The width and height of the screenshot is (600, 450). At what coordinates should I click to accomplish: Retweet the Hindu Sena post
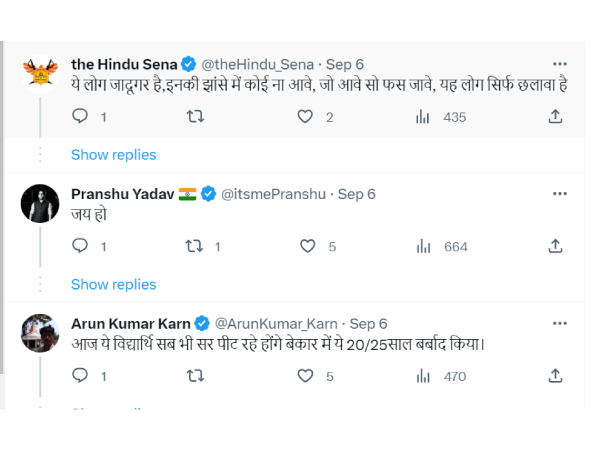197,117
